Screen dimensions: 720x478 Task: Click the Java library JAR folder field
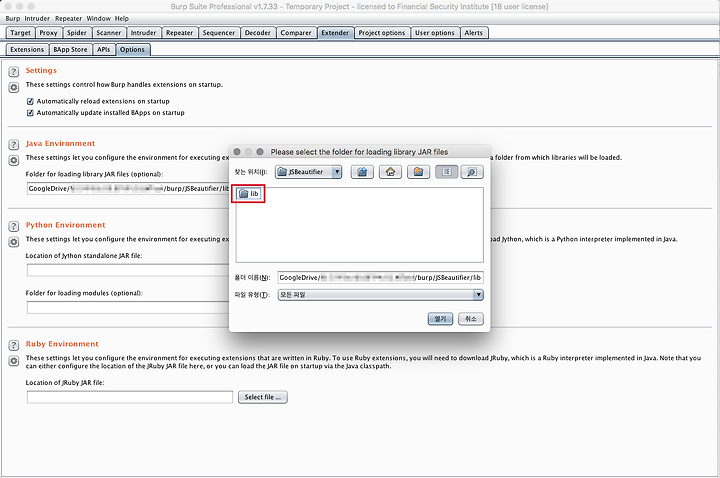[x=128, y=189]
